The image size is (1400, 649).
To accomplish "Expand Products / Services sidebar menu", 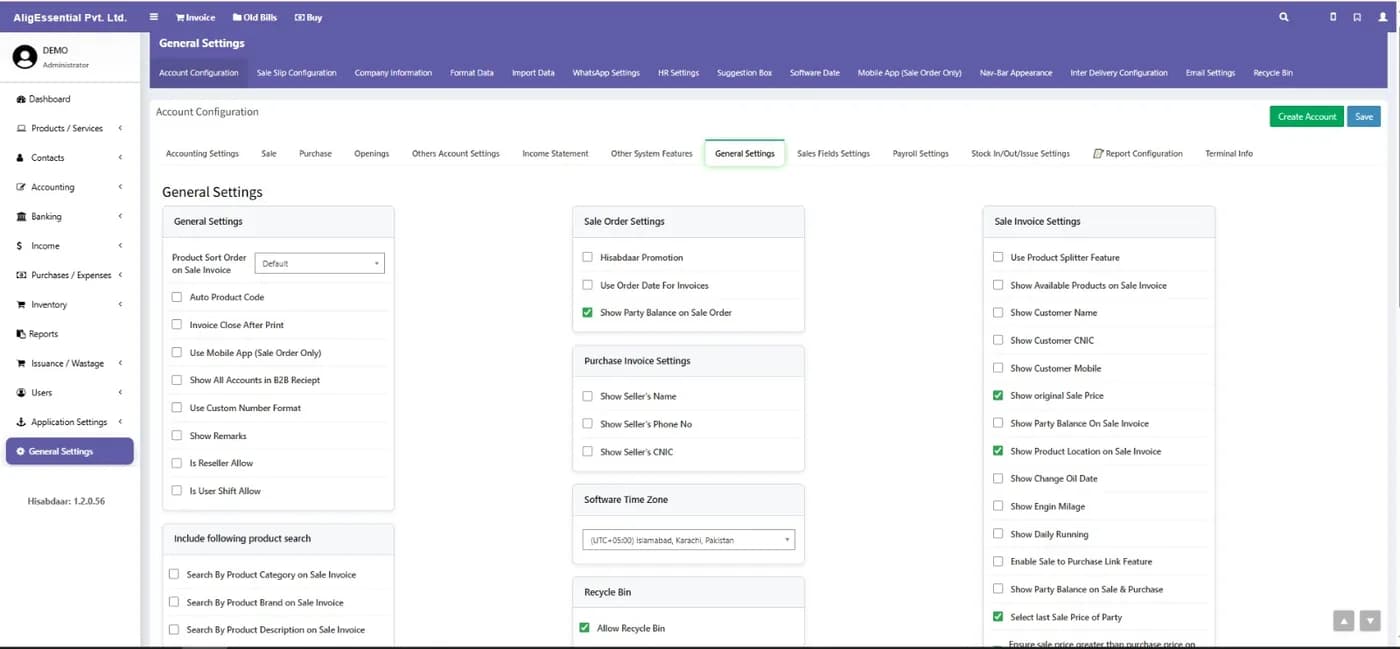I will tap(70, 128).
